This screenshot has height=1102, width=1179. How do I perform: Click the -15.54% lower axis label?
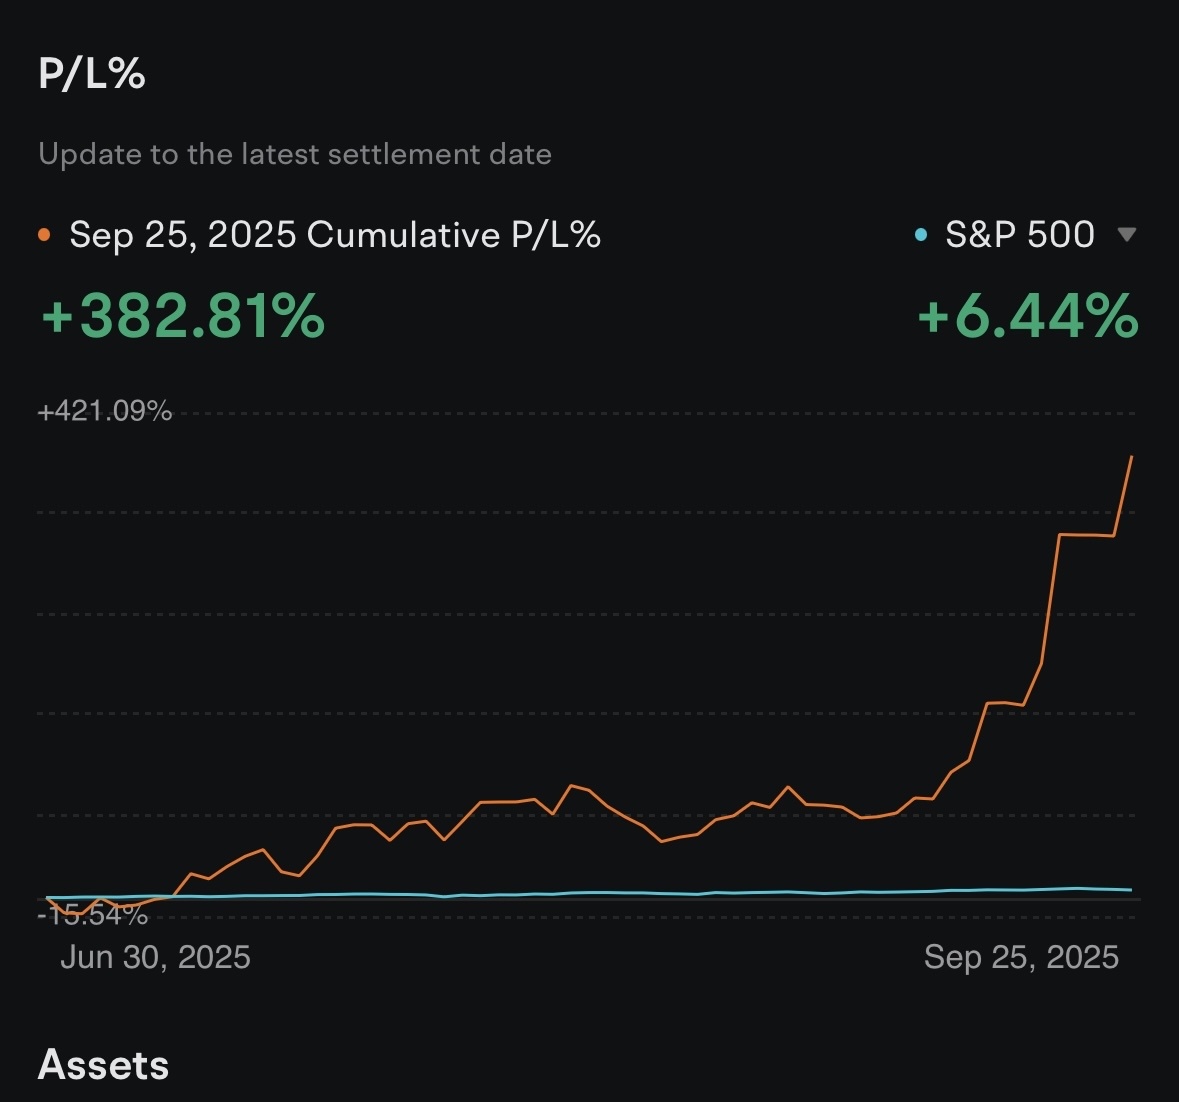click(x=93, y=914)
